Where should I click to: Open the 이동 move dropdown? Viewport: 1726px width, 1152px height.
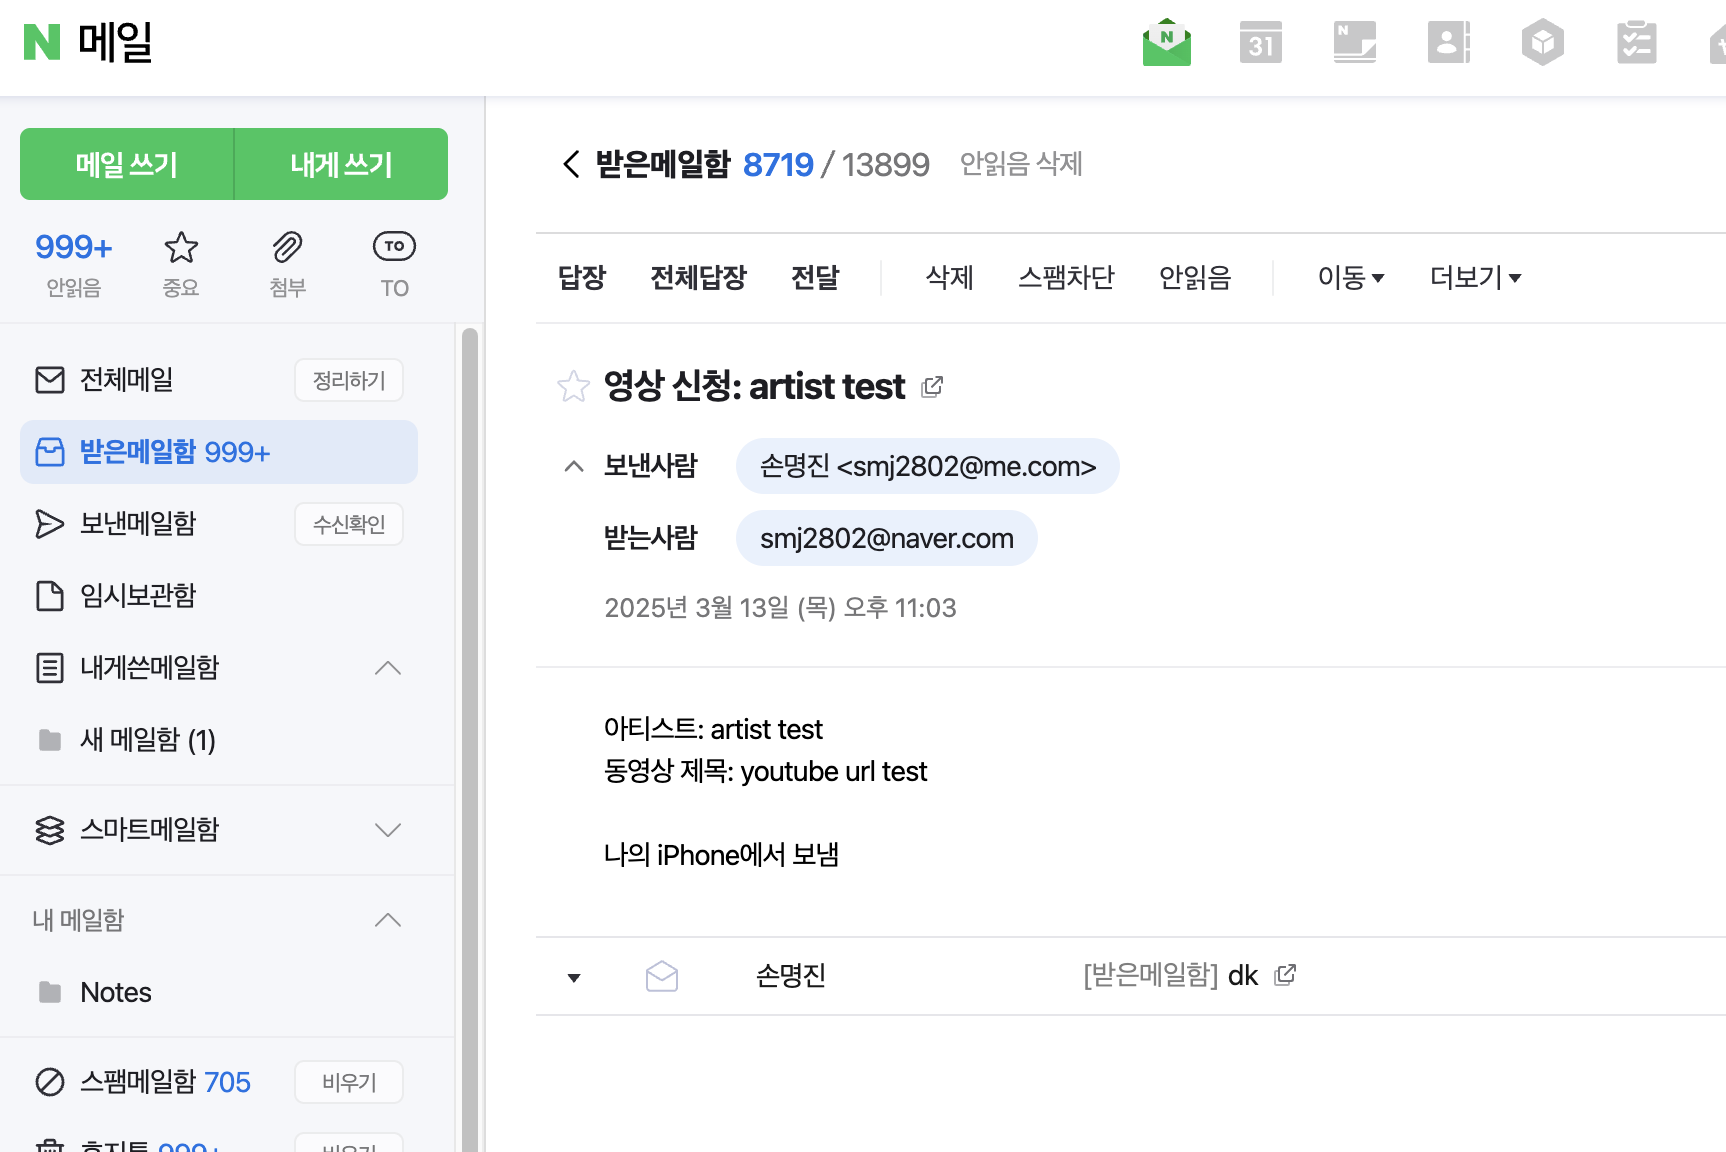1350,277
